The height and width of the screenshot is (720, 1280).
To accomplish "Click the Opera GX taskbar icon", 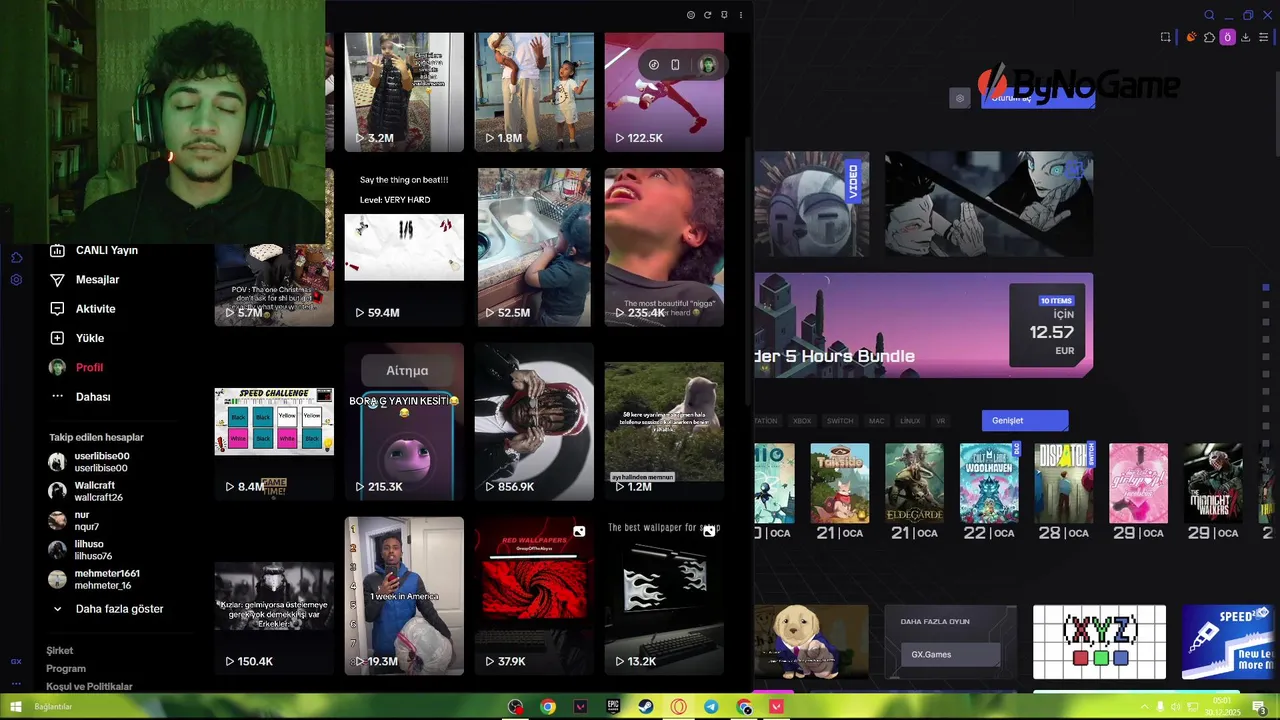I will click(679, 707).
